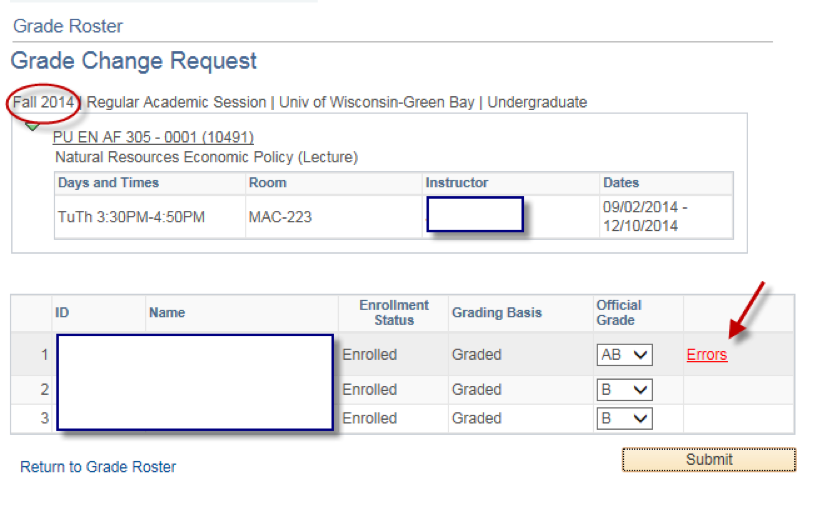Open the official grade dropdown for row 2
828x511 pixels.
tap(625, 390)
